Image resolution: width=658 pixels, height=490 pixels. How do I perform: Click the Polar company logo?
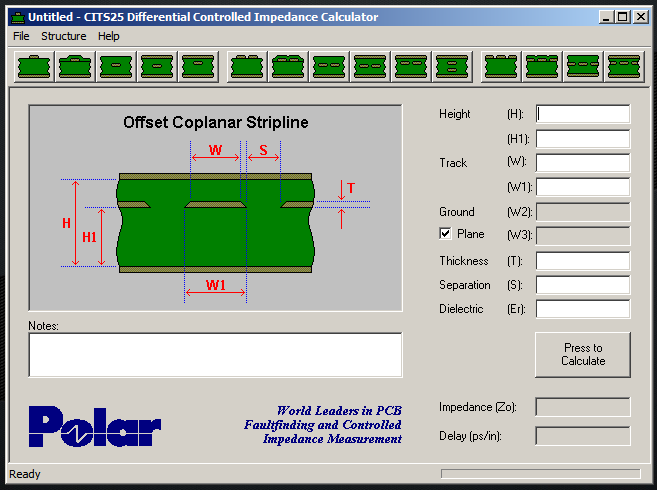coord(95,426)
